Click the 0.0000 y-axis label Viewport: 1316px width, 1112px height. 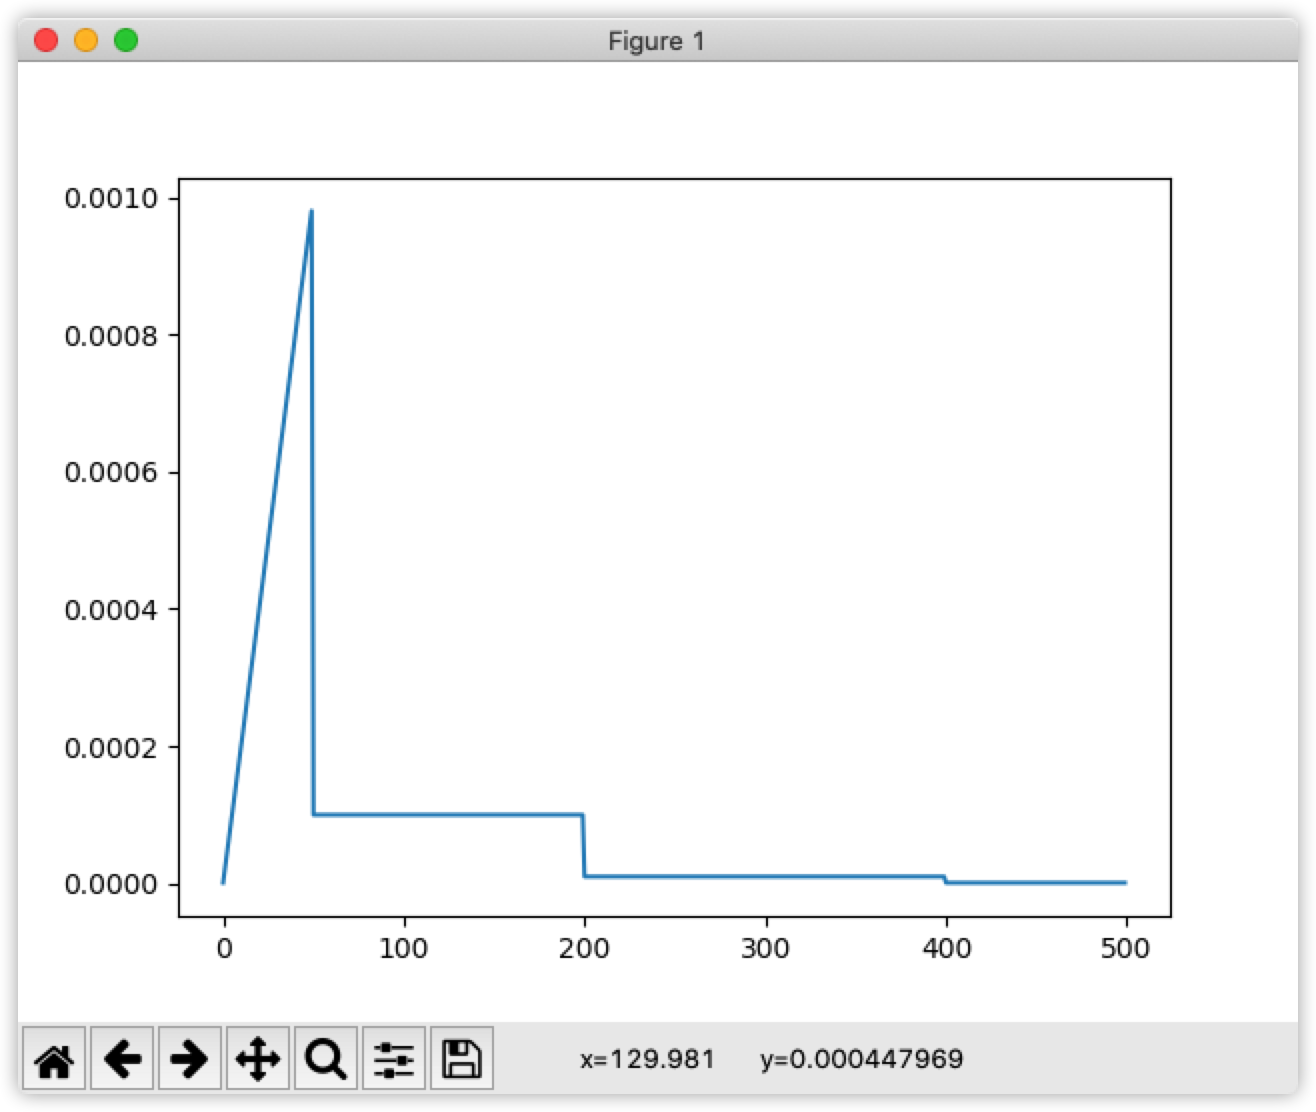pyautogui.click(x=111, y=884)
